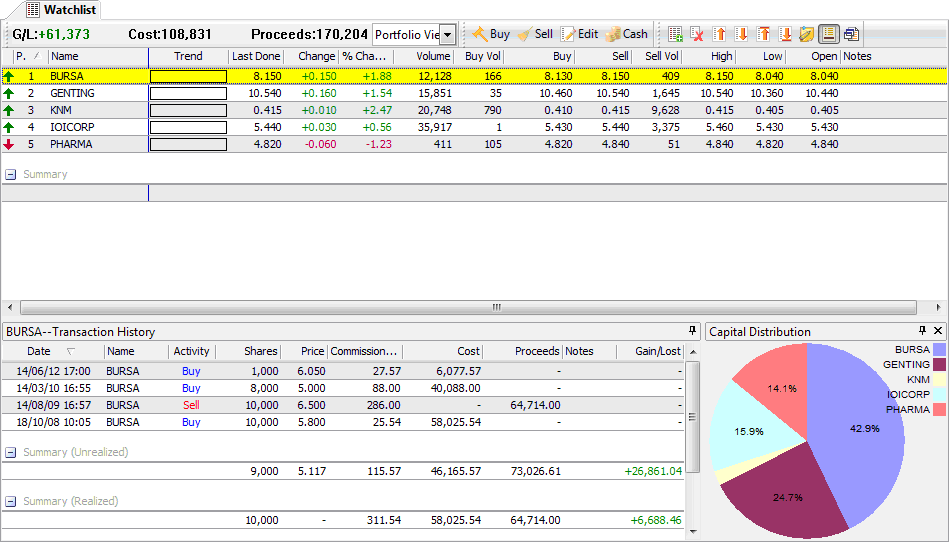Select the IOICORP row in watchlist
This screenshot has width=949, height=542.
pos(474,127)
